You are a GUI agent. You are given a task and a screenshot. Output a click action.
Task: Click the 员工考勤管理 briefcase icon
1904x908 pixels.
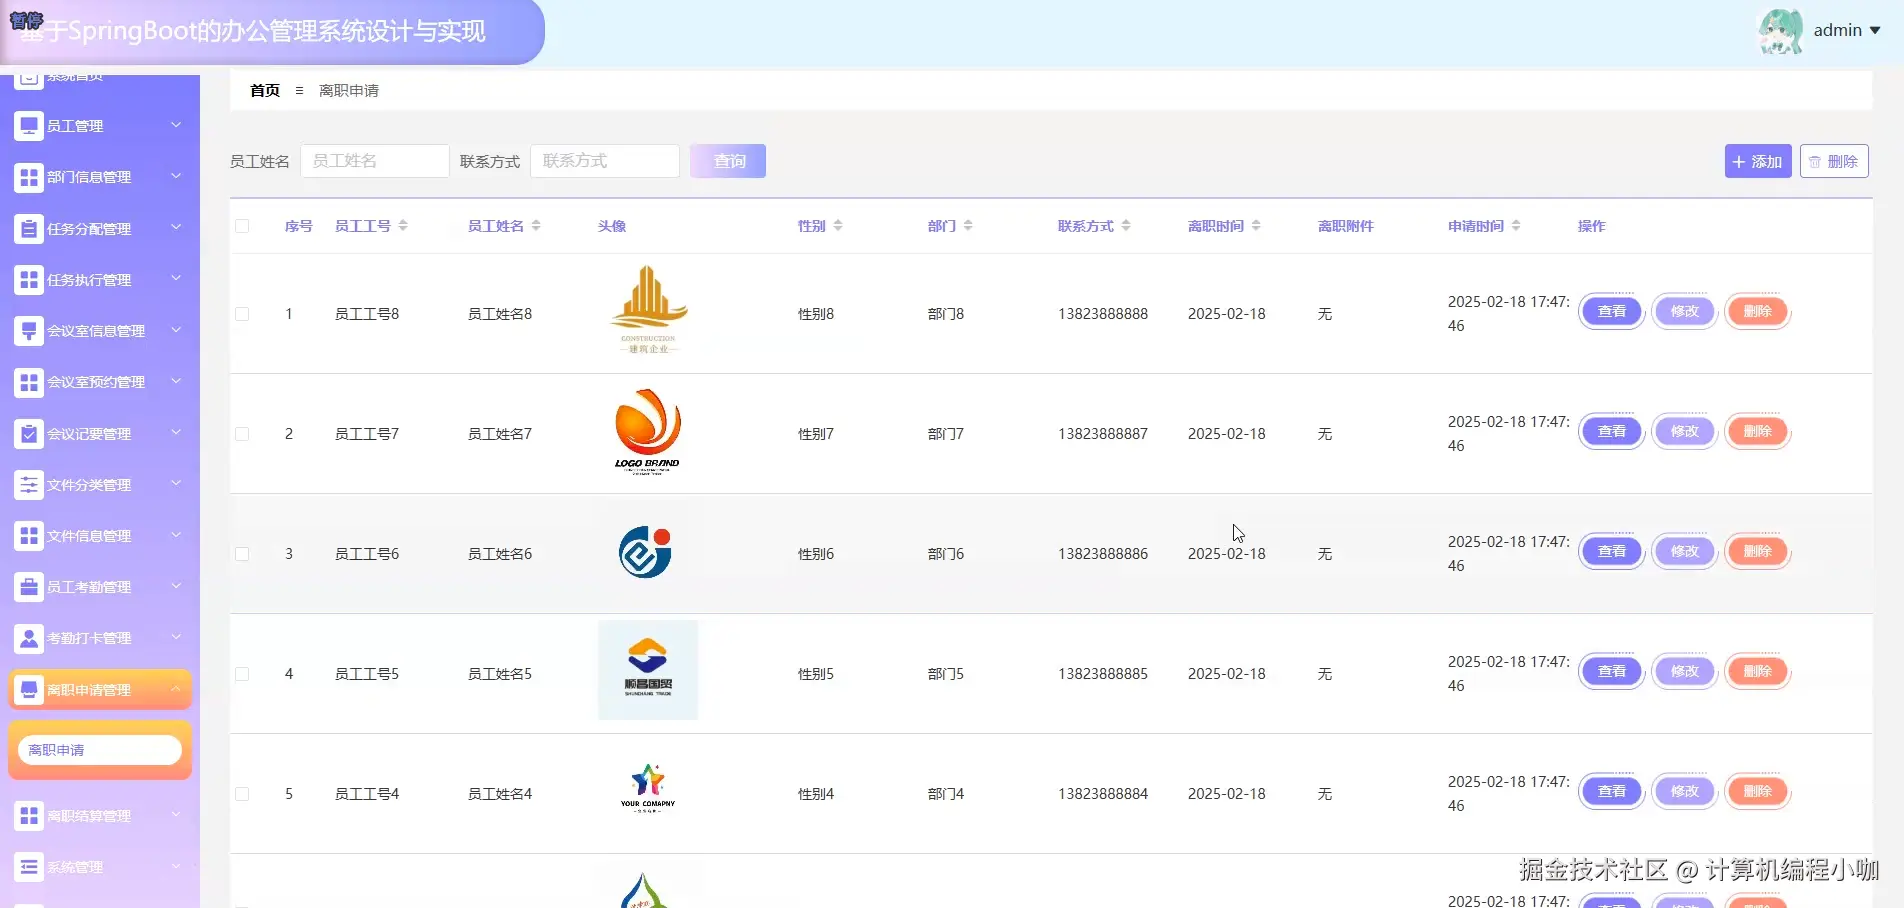pyautogui.click(x=29, y=587)
